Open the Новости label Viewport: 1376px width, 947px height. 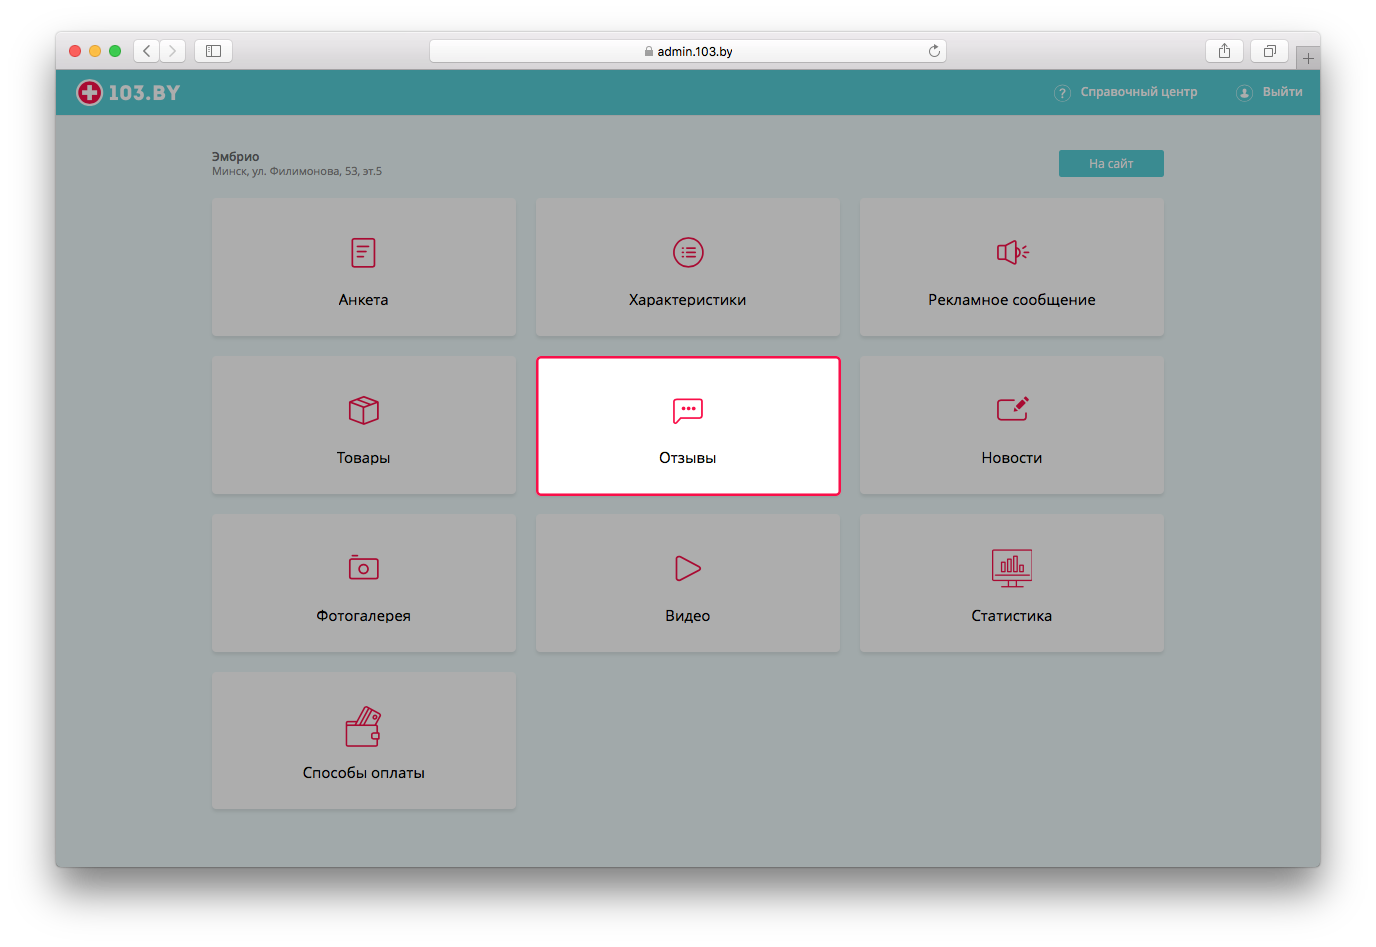tap(1012, 458)
